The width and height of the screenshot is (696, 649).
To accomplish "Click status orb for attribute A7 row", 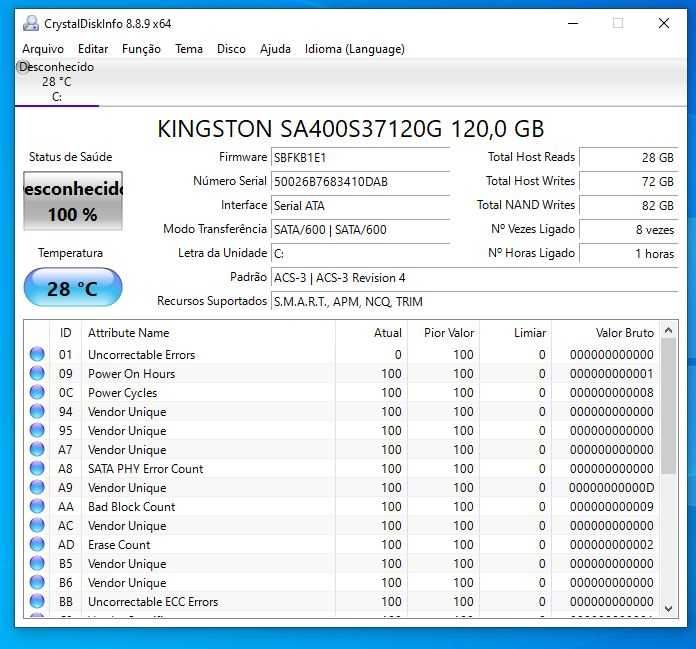I will (37, 449).
